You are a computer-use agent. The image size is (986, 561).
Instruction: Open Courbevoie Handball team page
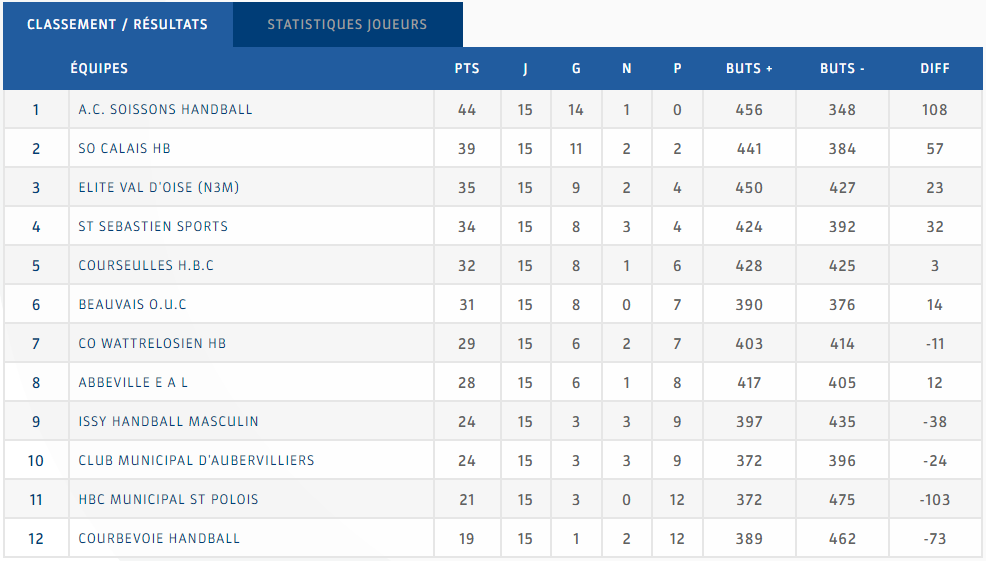(159, 539)
